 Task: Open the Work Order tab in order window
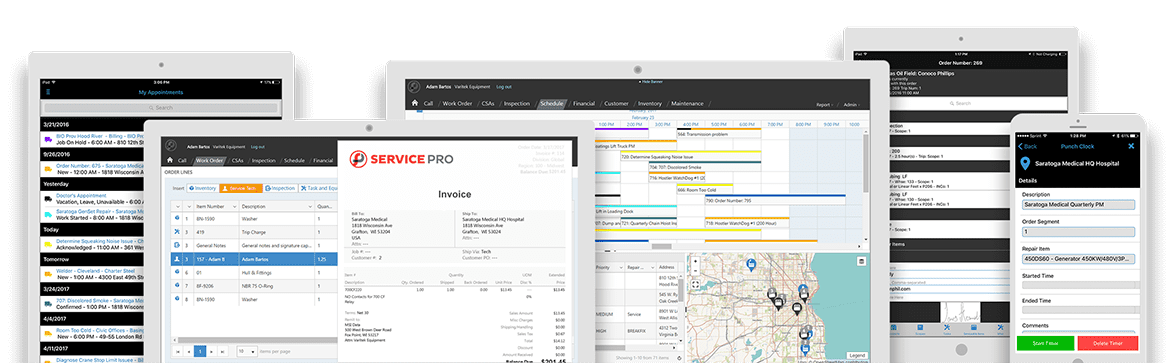tap(210, 161)
